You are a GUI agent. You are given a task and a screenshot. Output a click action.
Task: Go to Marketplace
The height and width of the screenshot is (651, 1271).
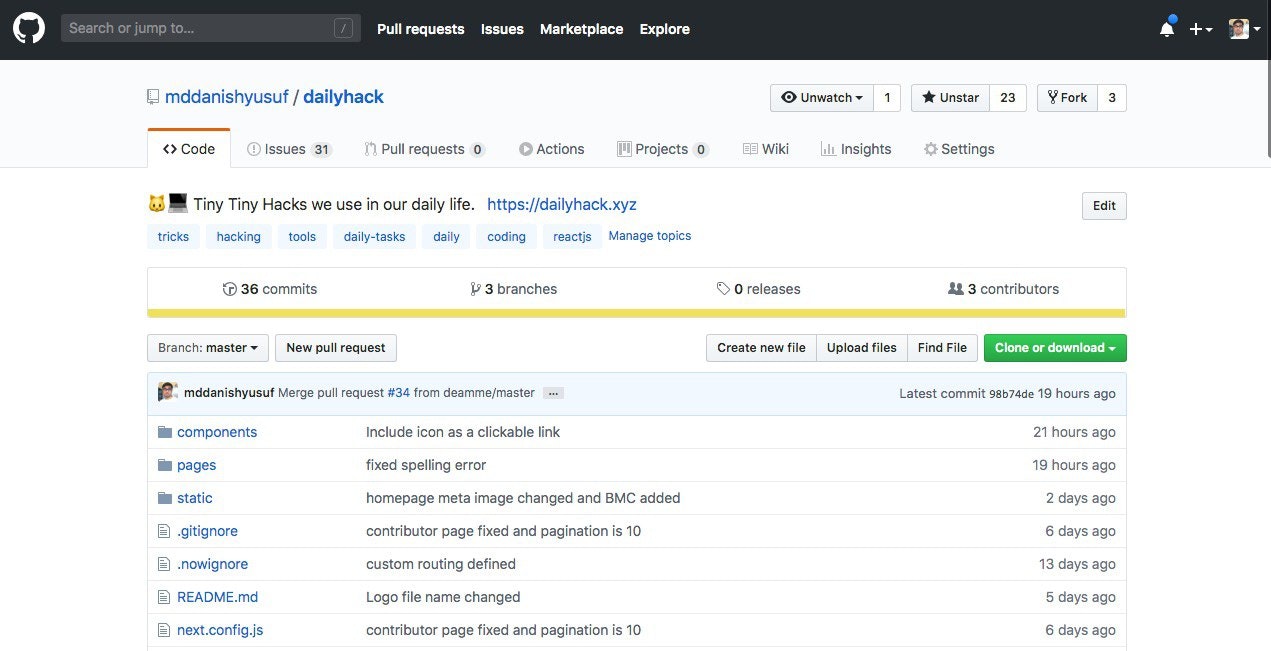coord(581,29)
